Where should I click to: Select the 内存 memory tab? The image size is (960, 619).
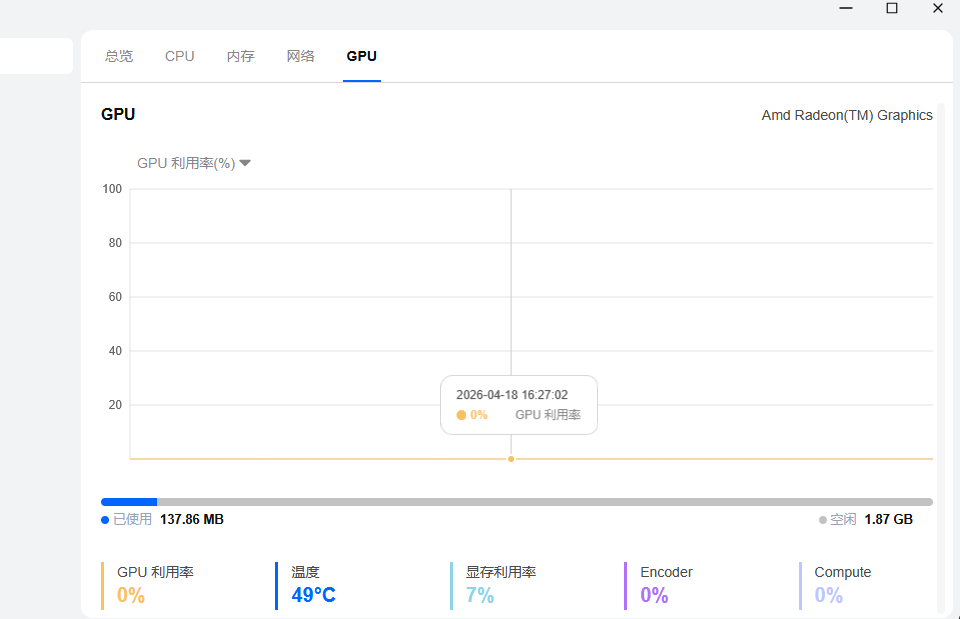[x=240, y=56]
